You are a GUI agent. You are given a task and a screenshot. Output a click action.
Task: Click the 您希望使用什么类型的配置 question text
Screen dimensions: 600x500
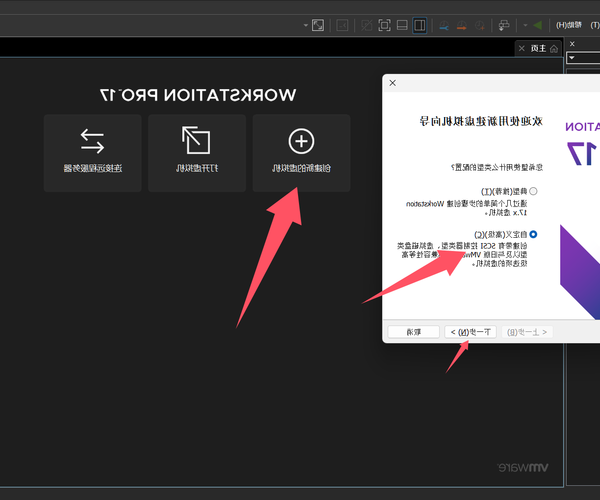pyautogui.click(x=497, y=167)
